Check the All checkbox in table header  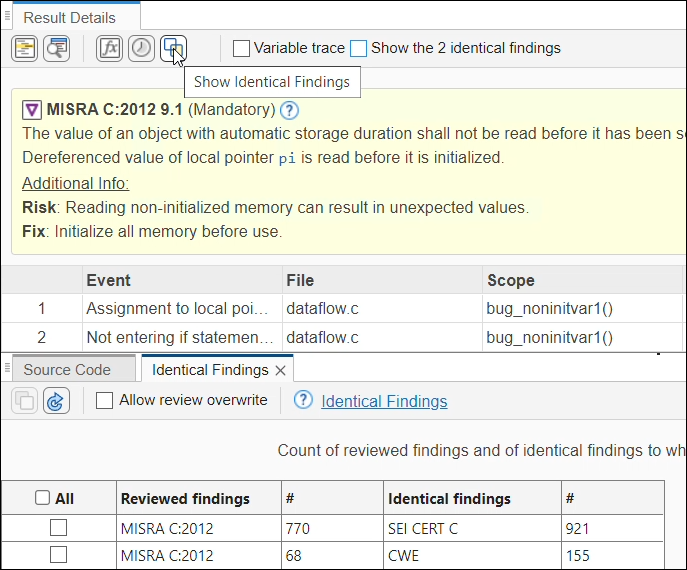42,498
